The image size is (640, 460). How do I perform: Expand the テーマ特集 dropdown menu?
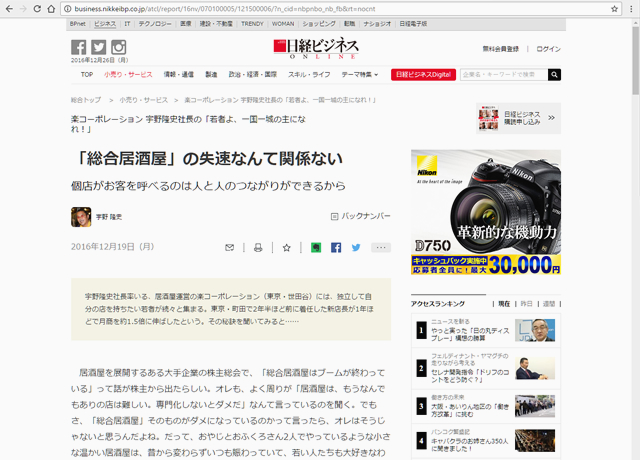pyautogui.click(x=361, y=74)
